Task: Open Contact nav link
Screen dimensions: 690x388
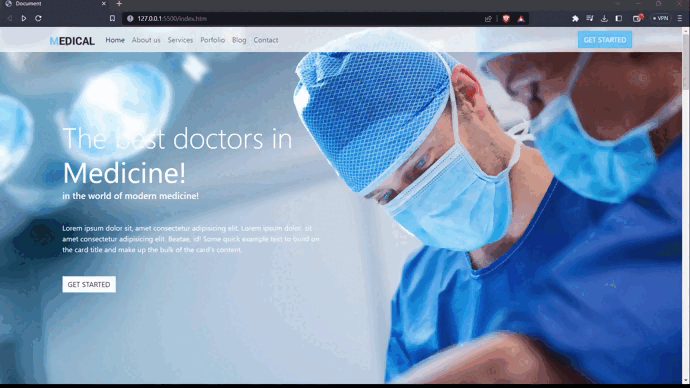Action: point(266,40)
